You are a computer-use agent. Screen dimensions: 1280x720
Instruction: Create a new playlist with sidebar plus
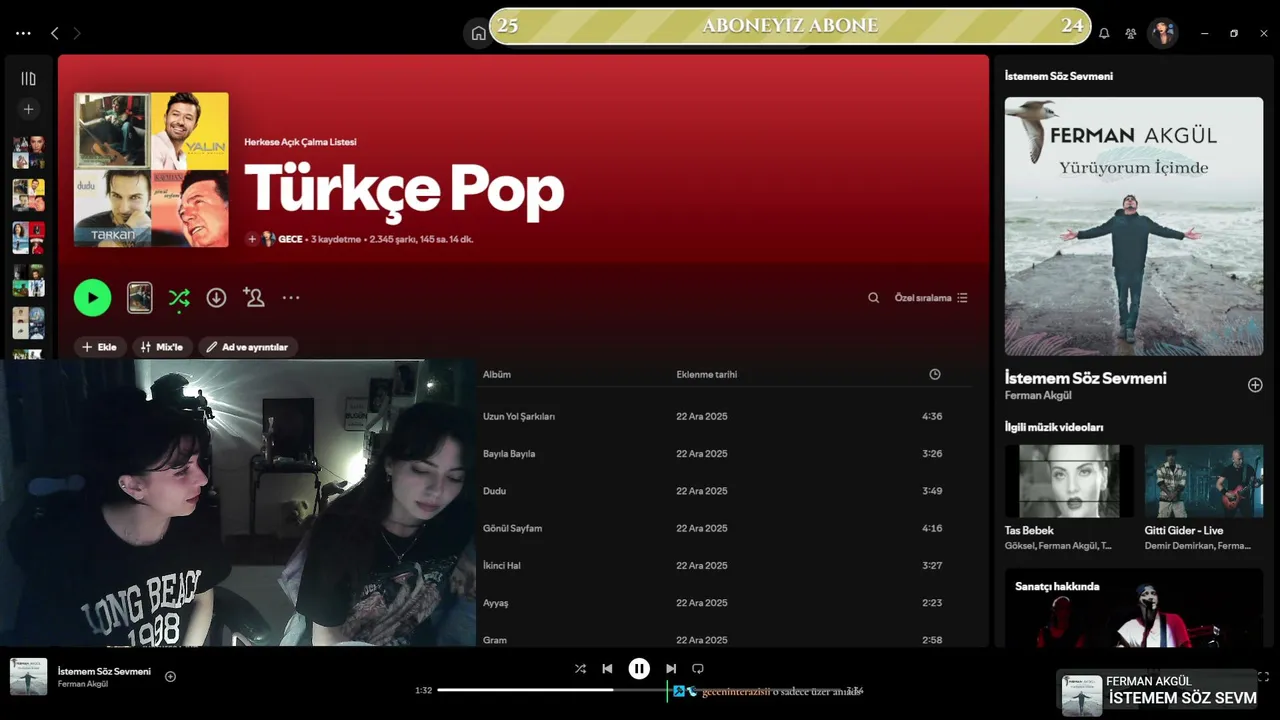coord(28,109)
